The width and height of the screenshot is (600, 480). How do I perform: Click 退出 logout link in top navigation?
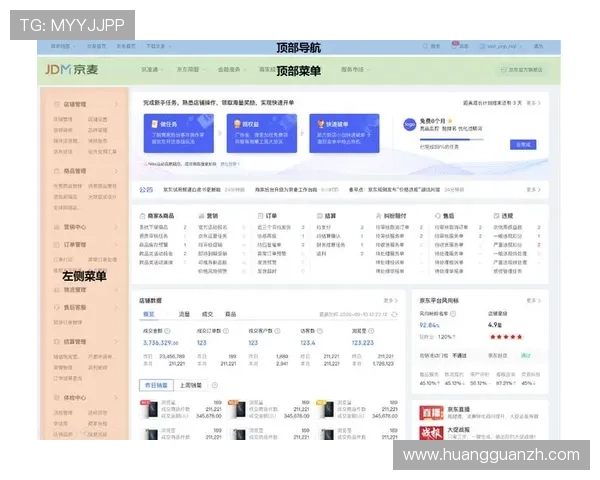[538, 46]
